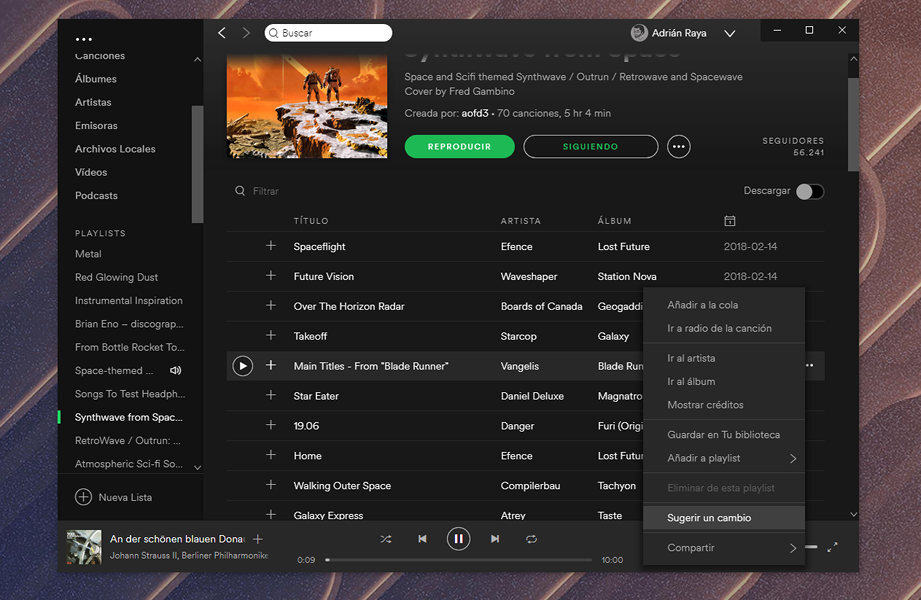Open full-screen view with the expand arrows icon
This screenshot has width=921, height=600.
[833, 548]
